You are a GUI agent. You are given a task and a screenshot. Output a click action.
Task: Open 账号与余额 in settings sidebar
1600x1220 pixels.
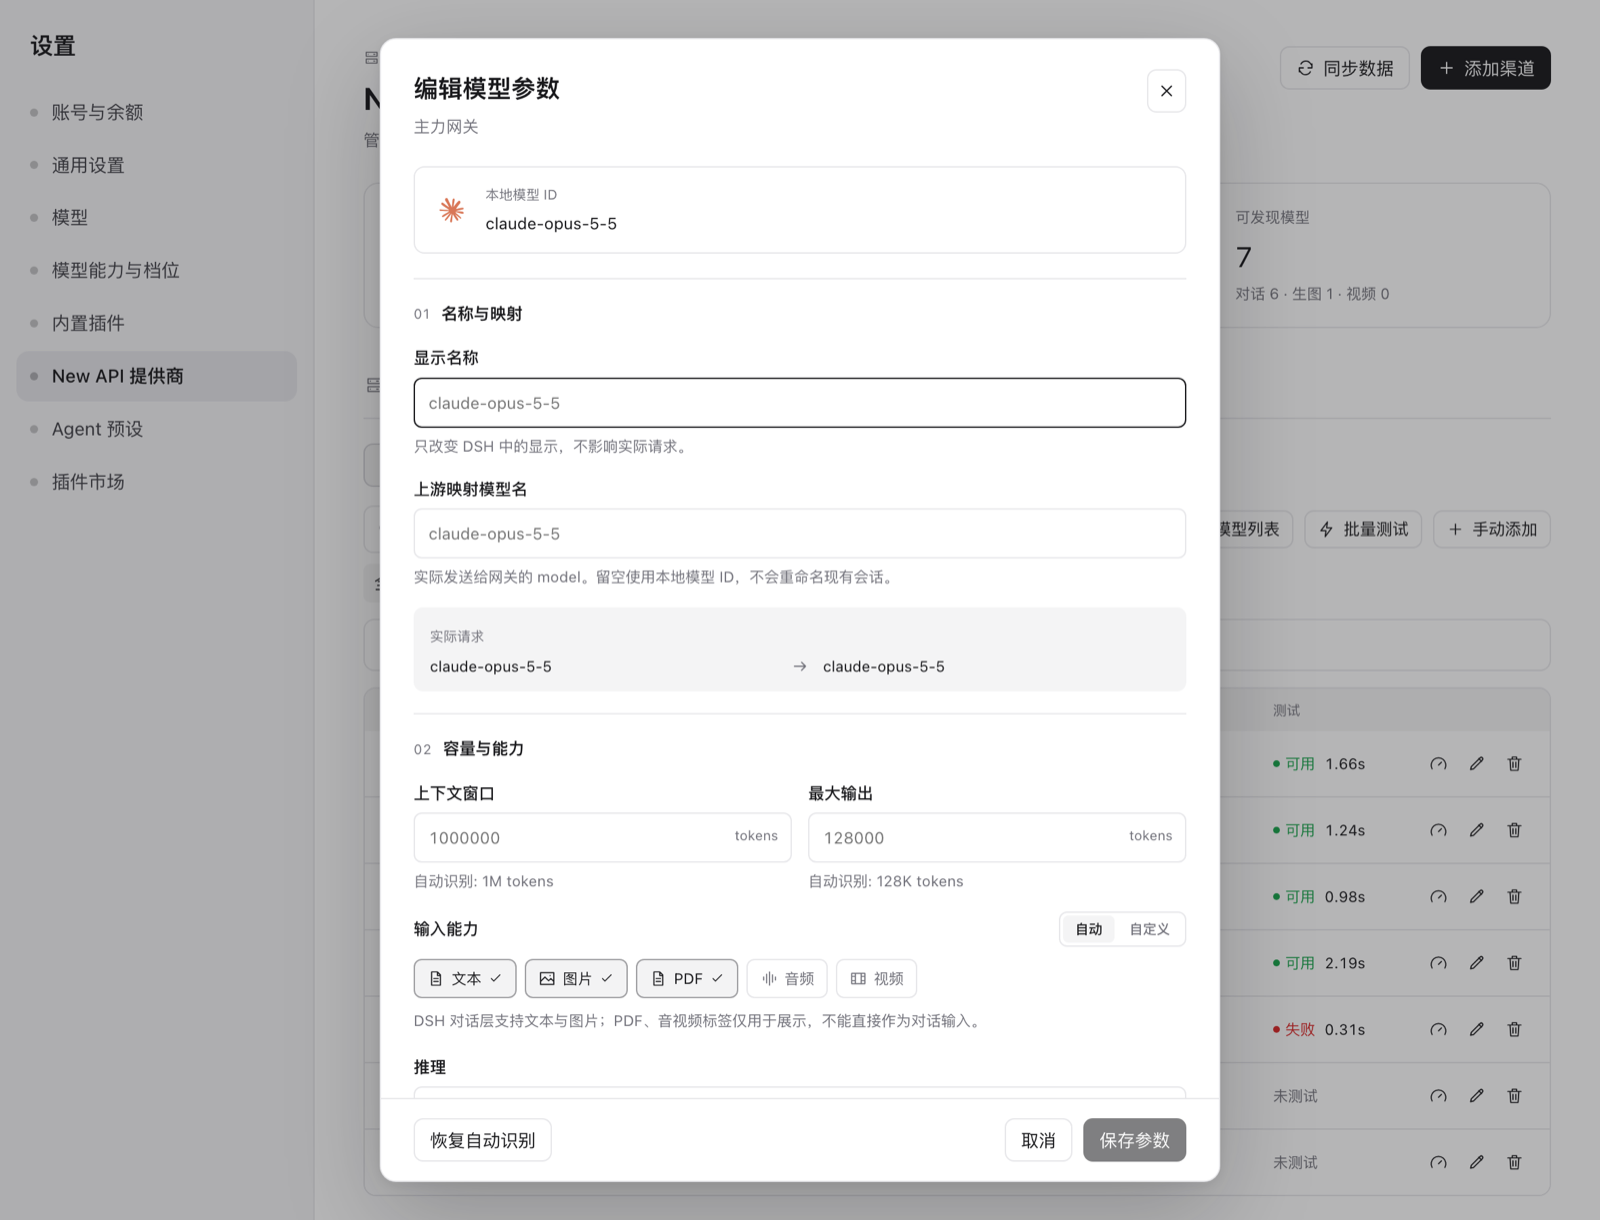click(x=157, y=112)
